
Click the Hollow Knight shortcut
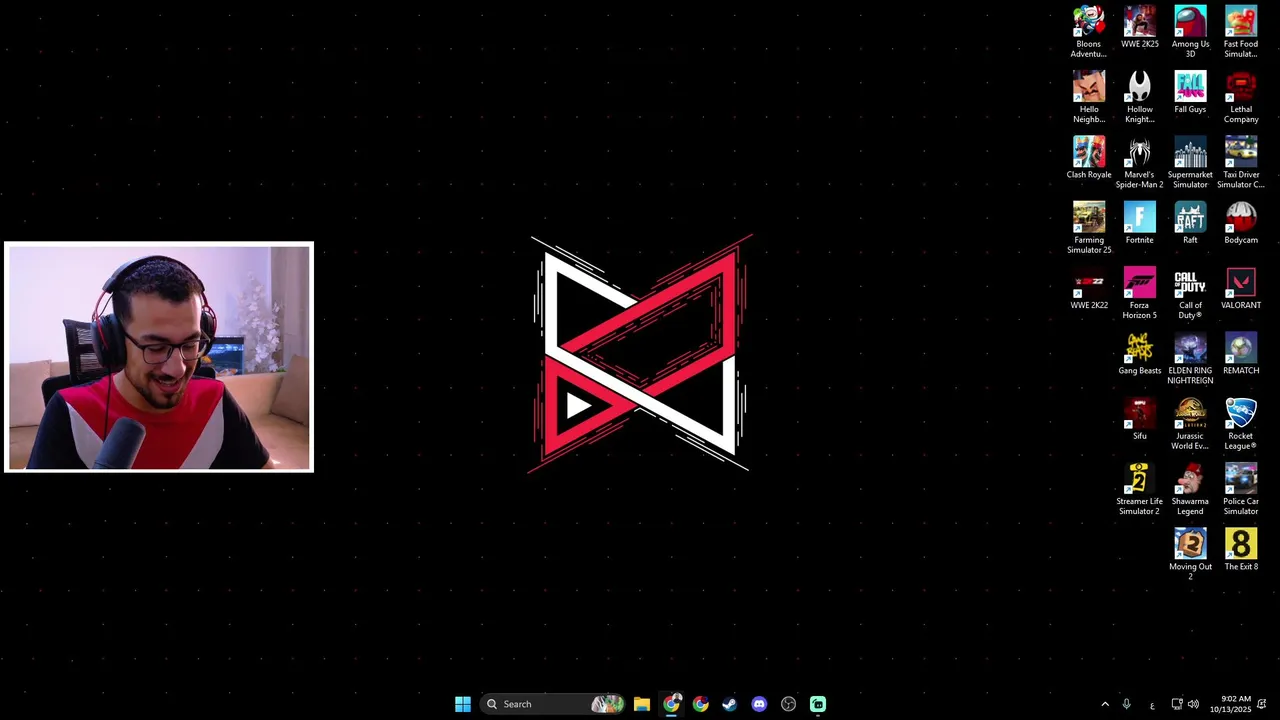(1140, 97)
